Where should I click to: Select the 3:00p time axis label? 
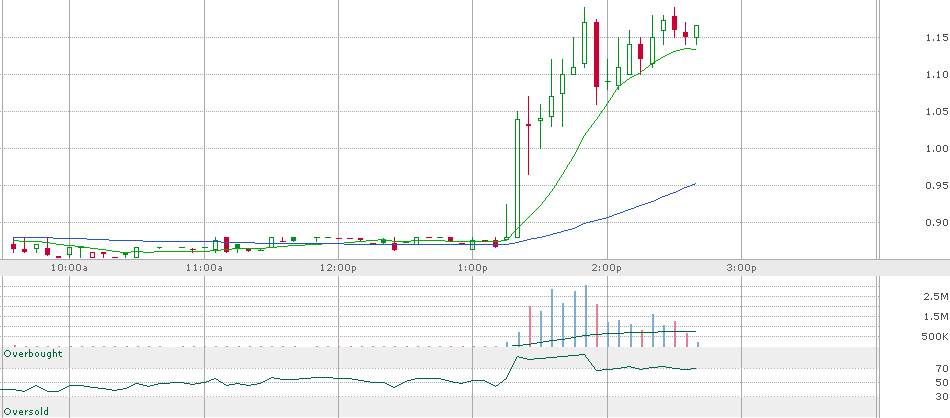click(742, 267)
